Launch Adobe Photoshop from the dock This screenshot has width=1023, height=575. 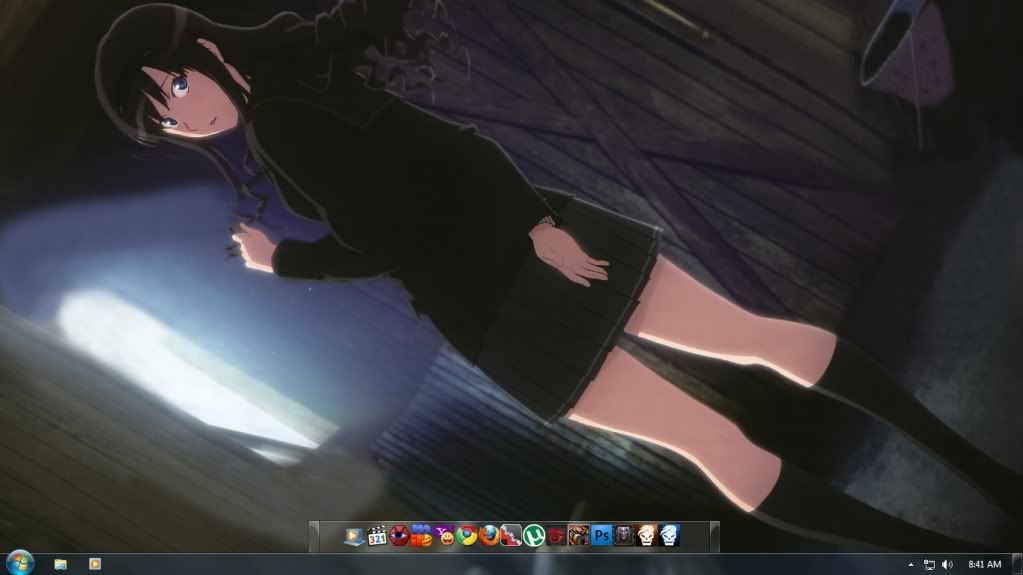pos(601,536)
